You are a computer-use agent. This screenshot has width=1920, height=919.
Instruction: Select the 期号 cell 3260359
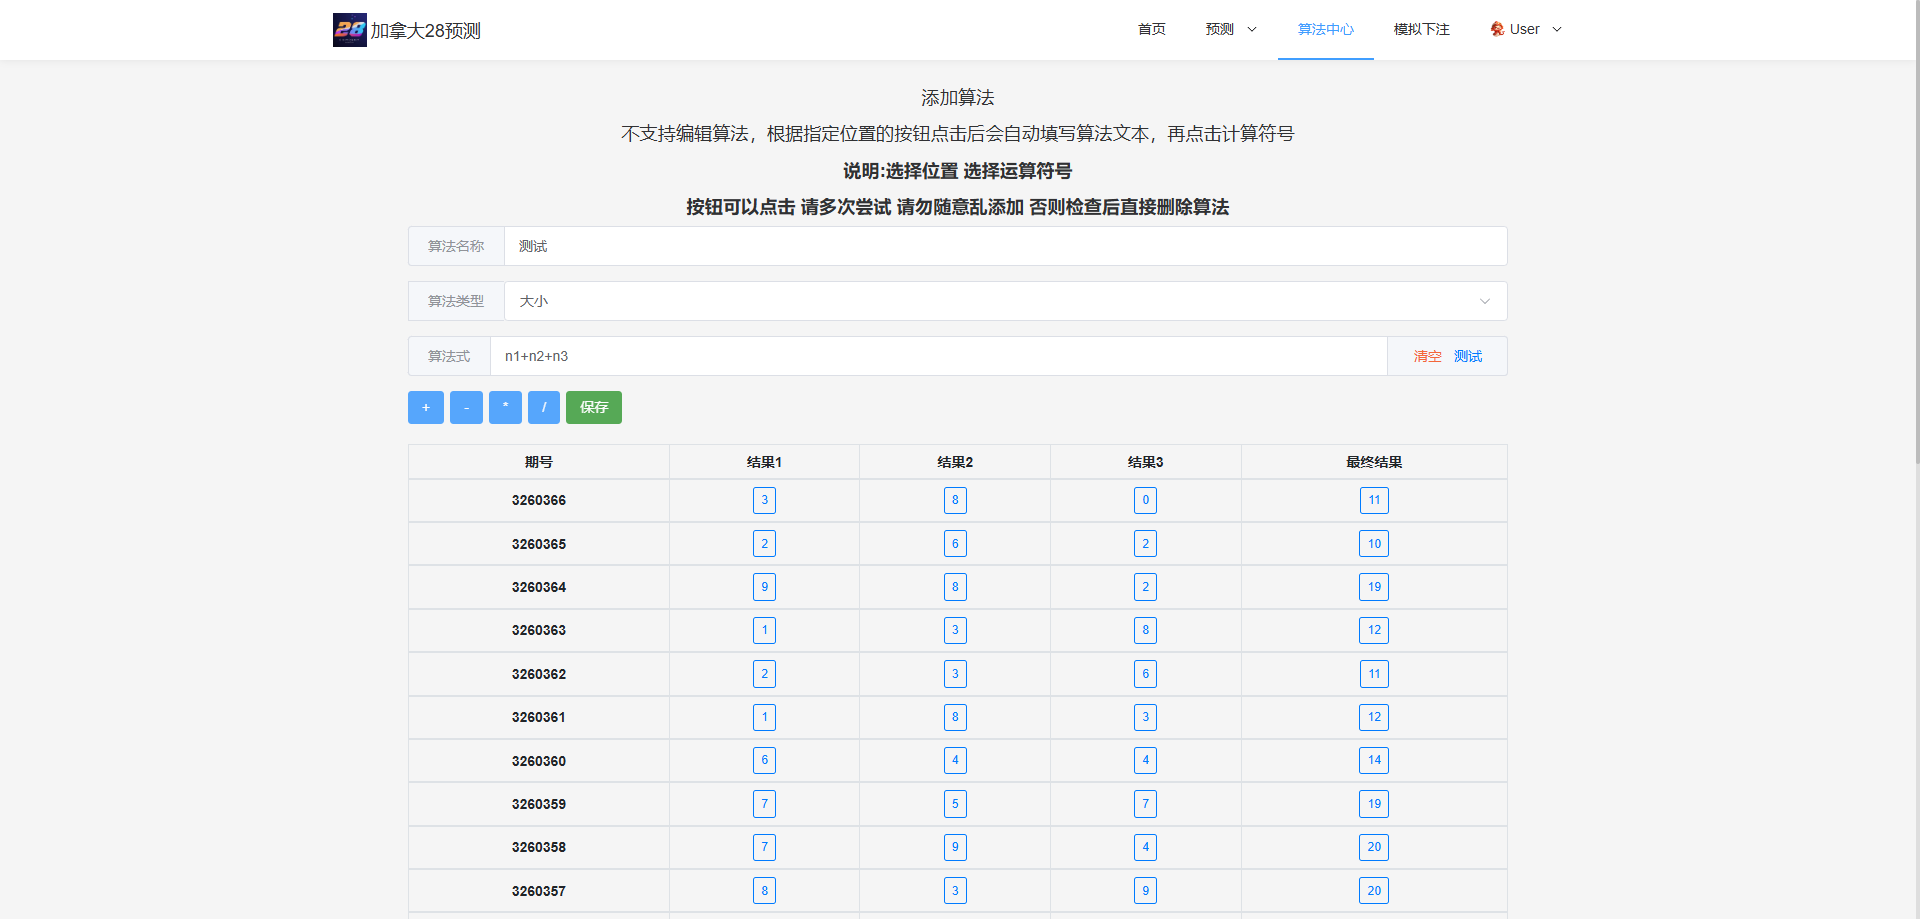click(539, 804)
